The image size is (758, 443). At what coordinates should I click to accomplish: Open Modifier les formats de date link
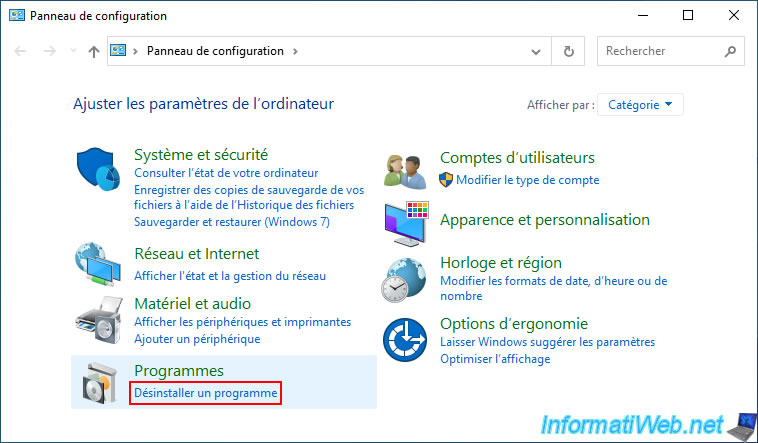pos(554,288)
